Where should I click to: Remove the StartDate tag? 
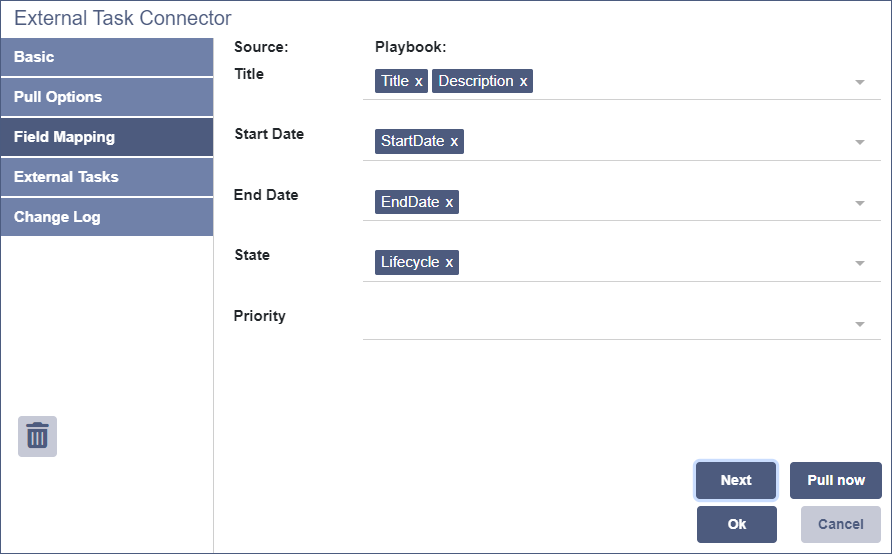(454, 142)
